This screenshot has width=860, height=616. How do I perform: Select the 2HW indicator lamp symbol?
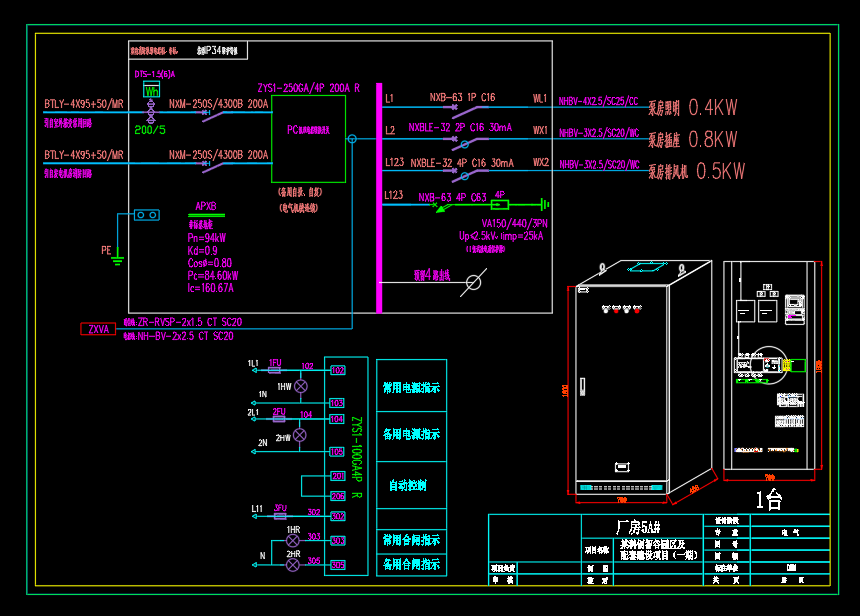[x=298, y=435]
